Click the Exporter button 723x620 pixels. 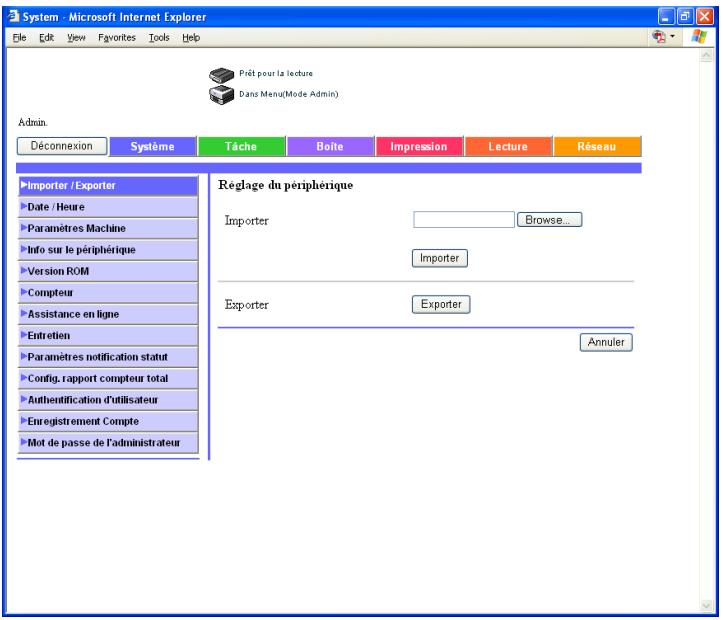(x=441, y=304)
